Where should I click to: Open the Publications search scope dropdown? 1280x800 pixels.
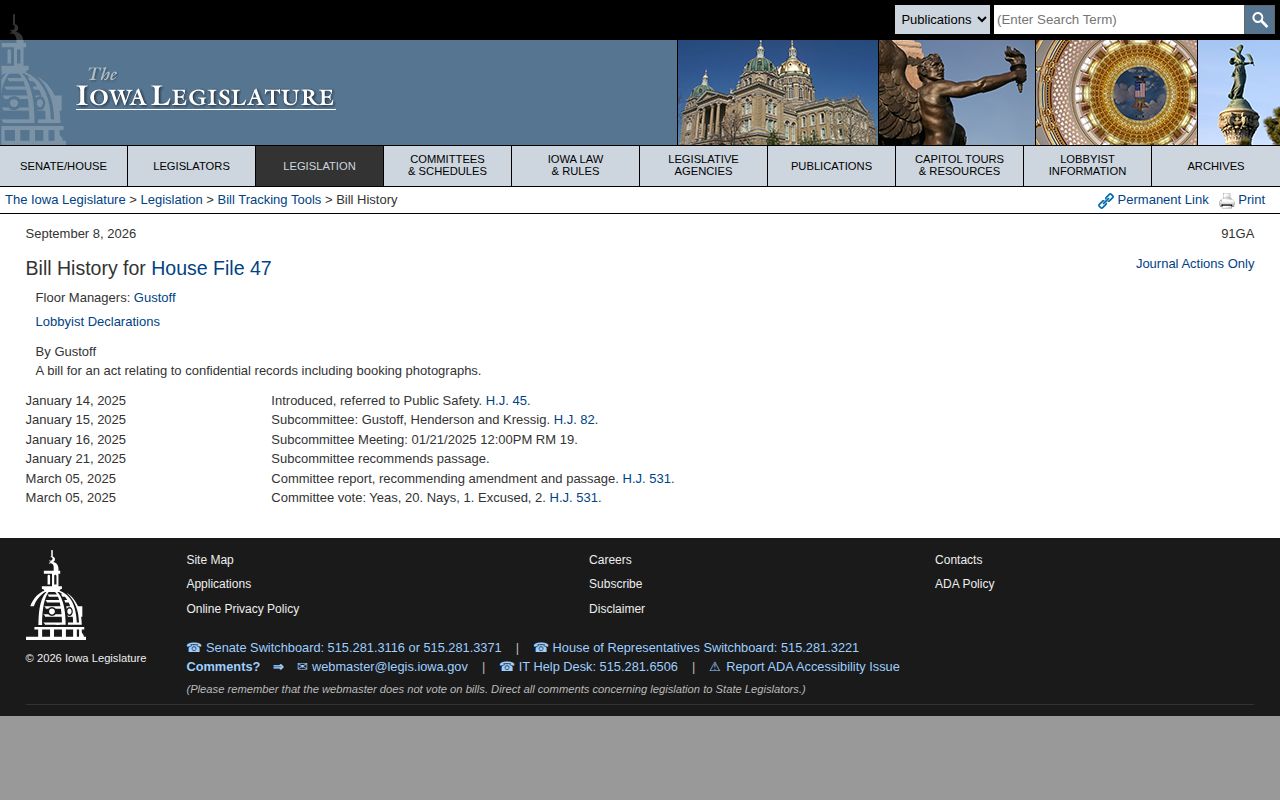(x=942, y=19)
